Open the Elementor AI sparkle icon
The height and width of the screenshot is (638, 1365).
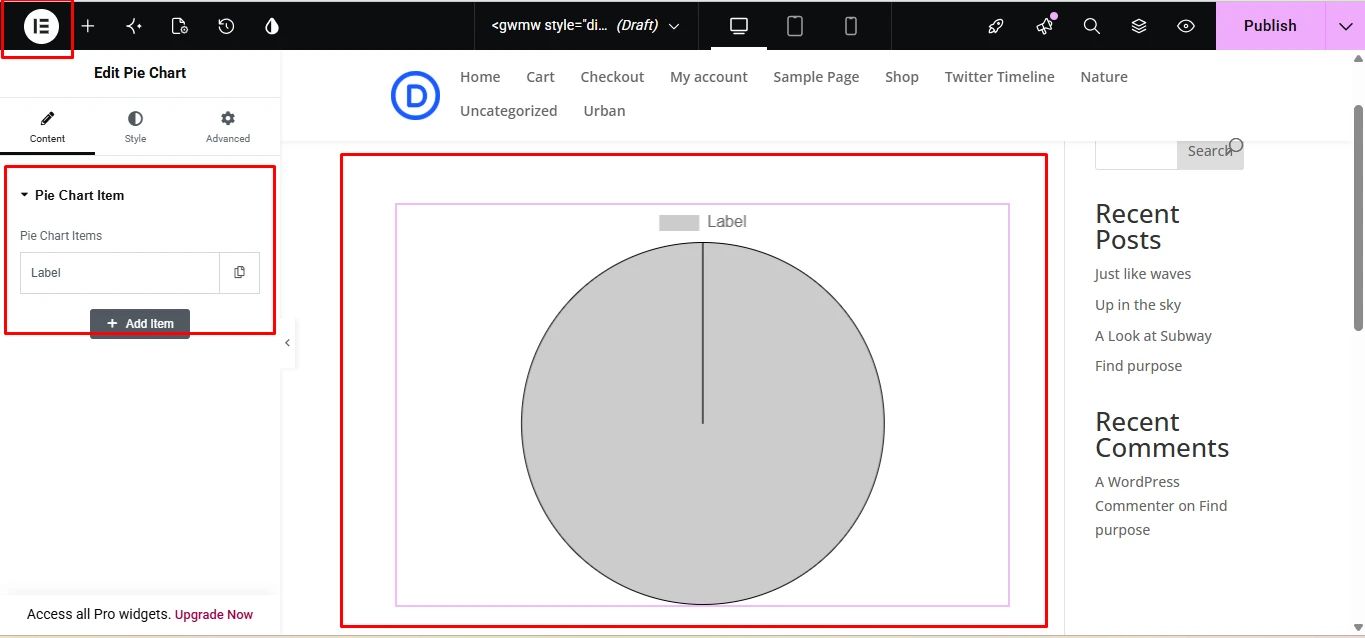[x=134, y=26]
